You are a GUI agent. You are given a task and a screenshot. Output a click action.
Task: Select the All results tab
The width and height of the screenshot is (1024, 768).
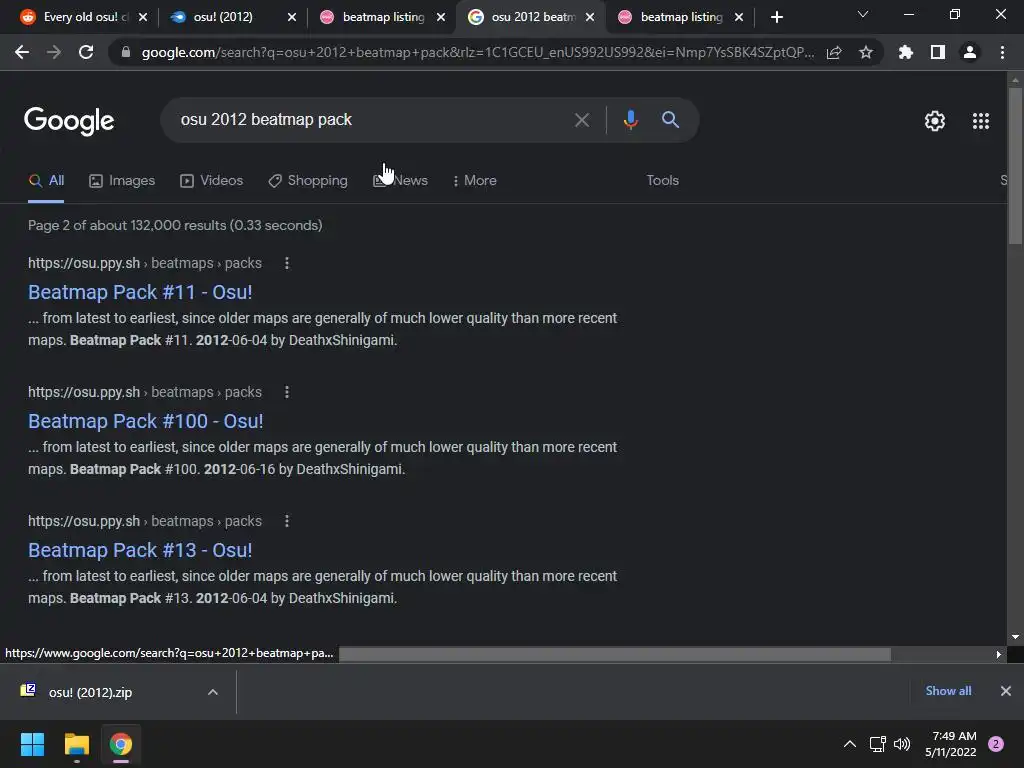46,180
